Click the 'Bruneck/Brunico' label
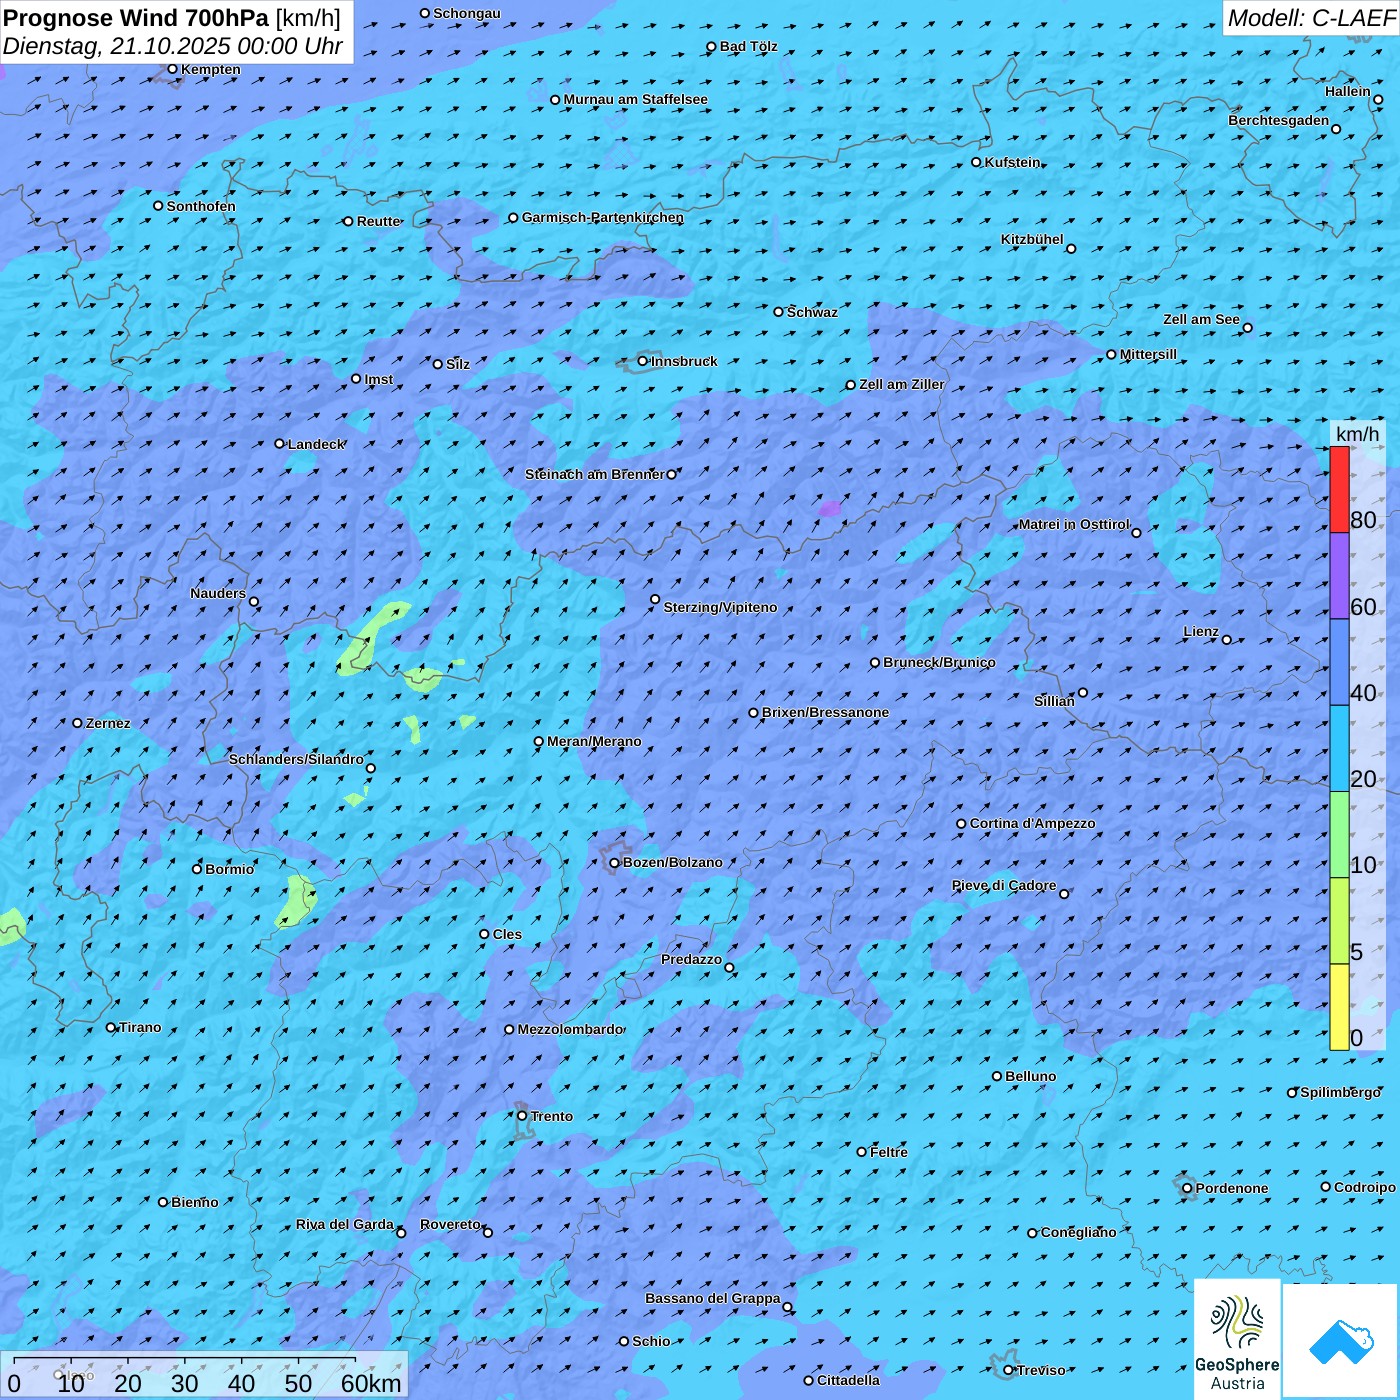Image resolution: width=1400 pixels, height=1400 pixels. [x=939, y=662]
